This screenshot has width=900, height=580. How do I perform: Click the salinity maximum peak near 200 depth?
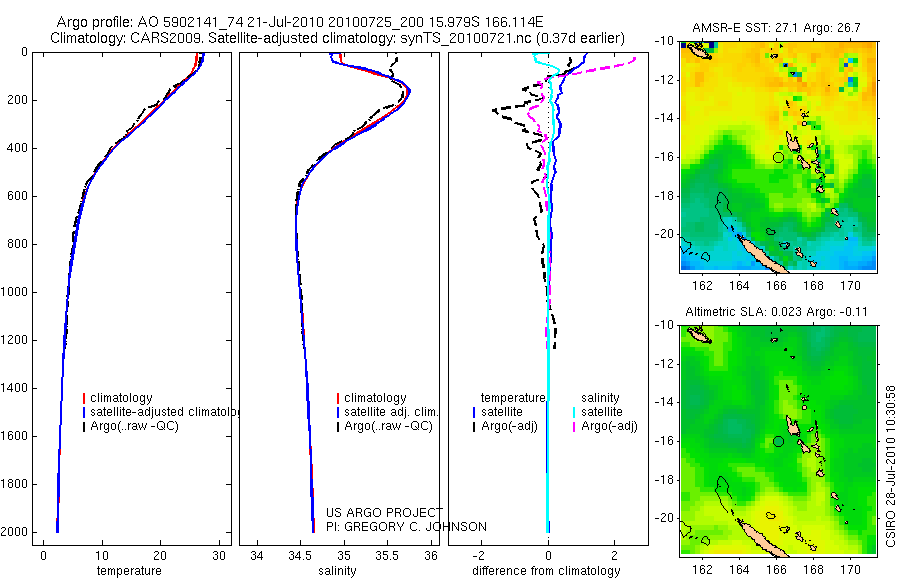pos(408,91)
